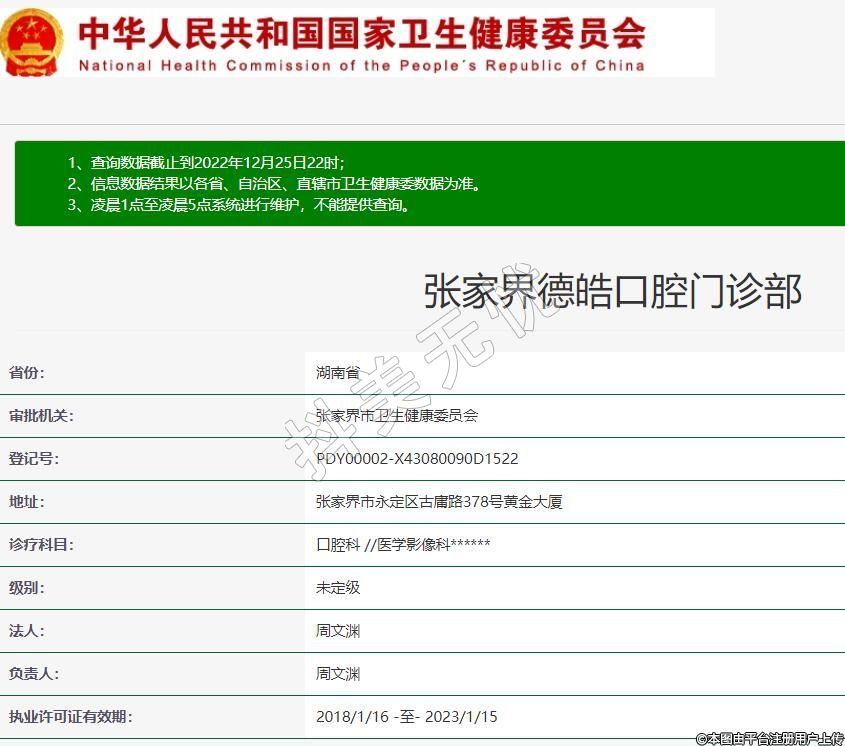Screen dimensions: 845x746
Task: Click the 张家界市卫生健康委员会 value
Action: point(397,416)
